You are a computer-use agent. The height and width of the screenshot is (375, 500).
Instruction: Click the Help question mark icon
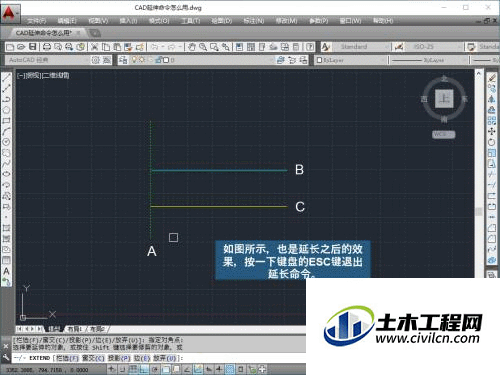click(310, 47)
